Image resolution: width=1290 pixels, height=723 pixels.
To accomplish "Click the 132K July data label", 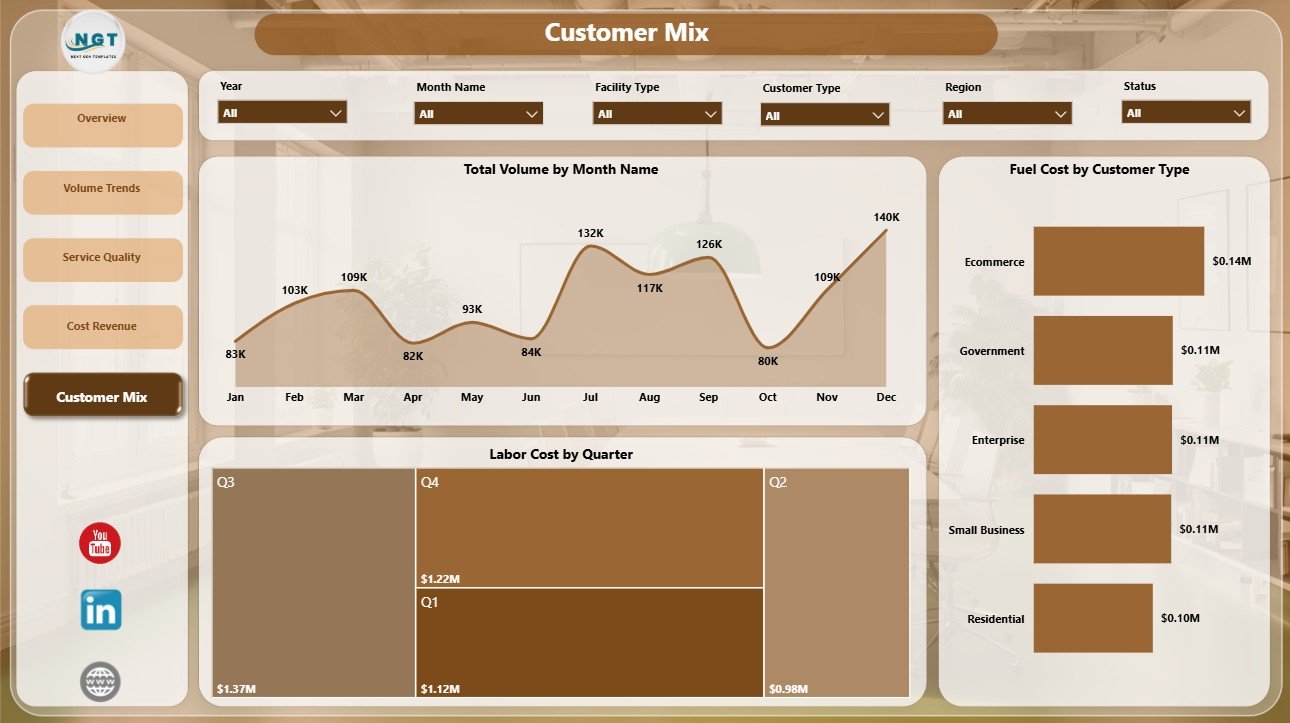I will 590,233.
